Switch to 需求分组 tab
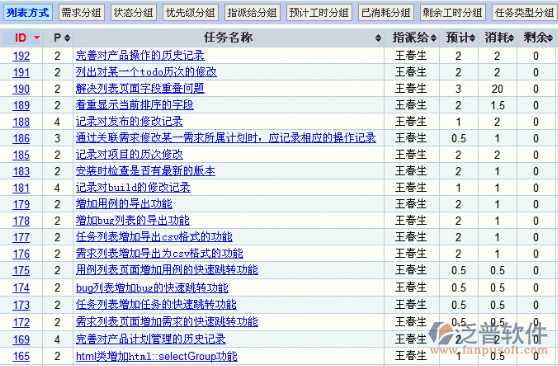 (81, 13)
